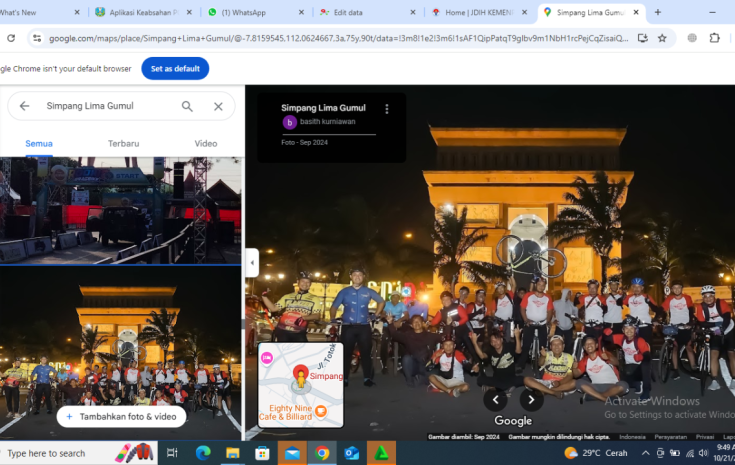The image size is (735, 465).
Task: Click the pink hotel marker on mini map
Action: coord(267,359)
